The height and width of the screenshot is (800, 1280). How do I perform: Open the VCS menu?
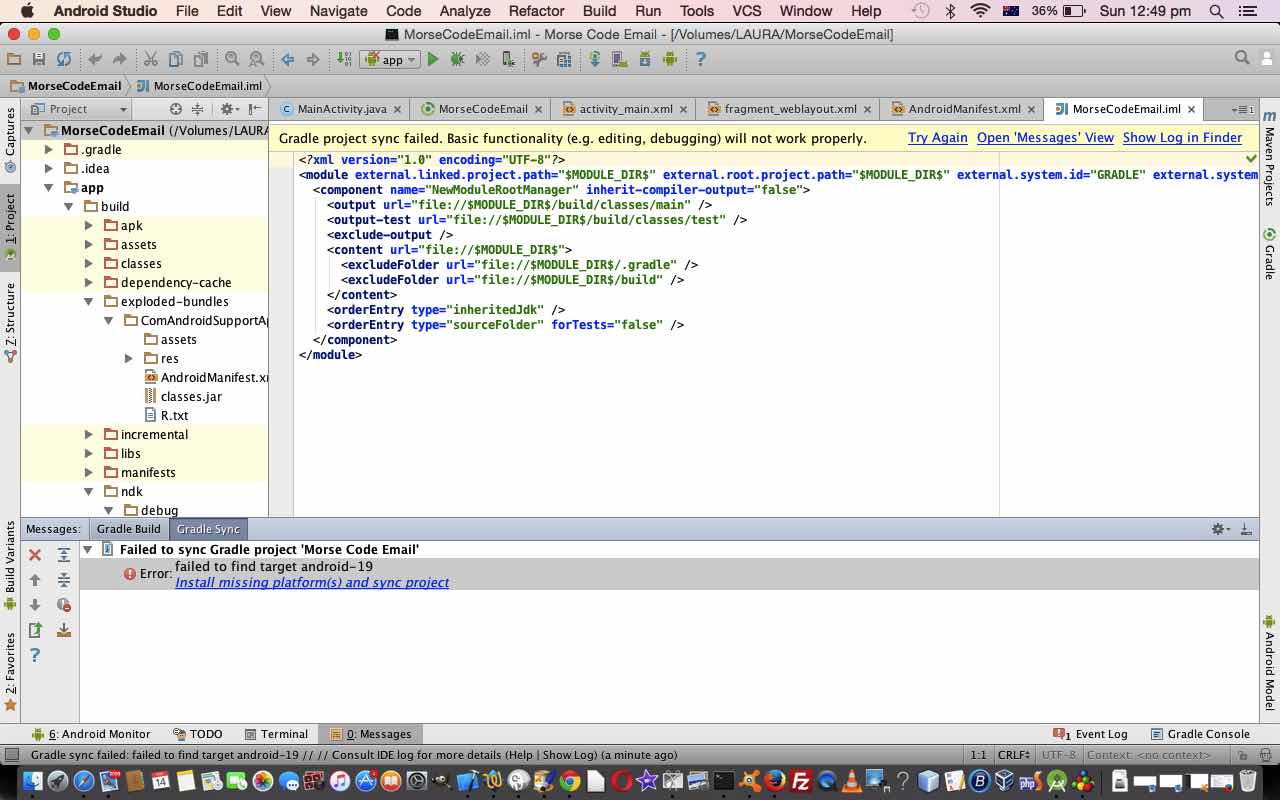[x=746, y=11]
